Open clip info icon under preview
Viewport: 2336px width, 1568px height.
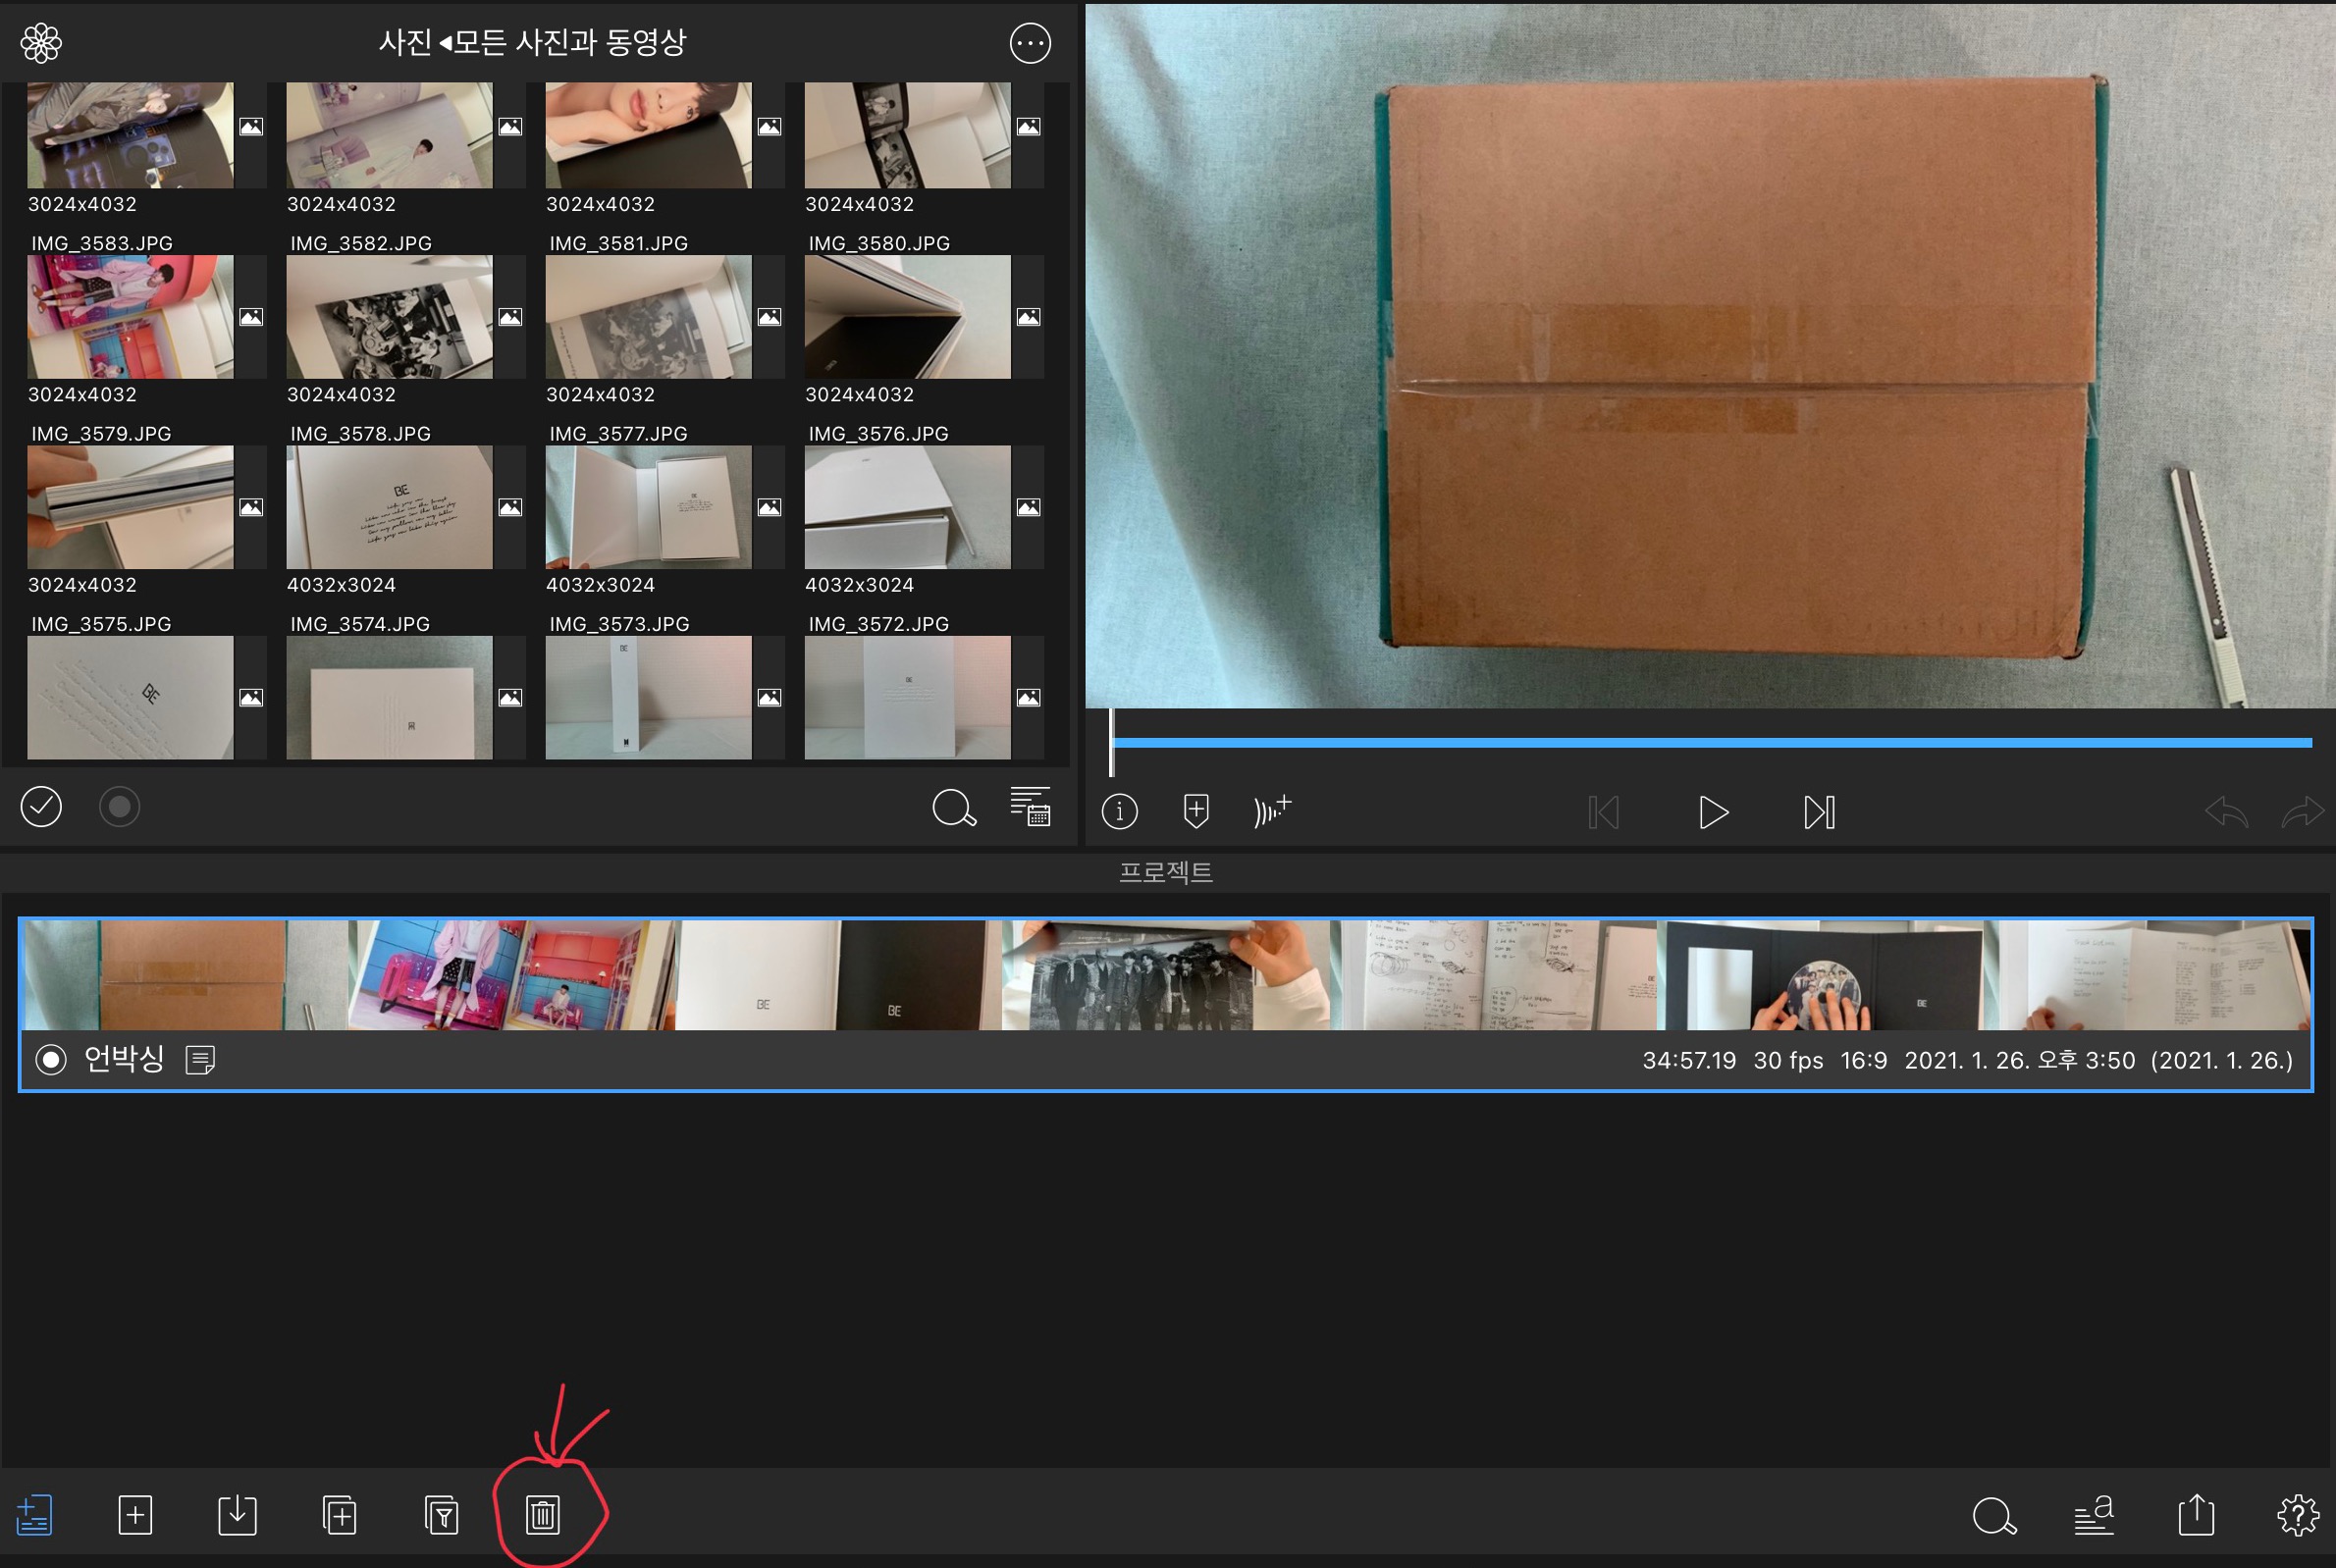coord(1119,811)
